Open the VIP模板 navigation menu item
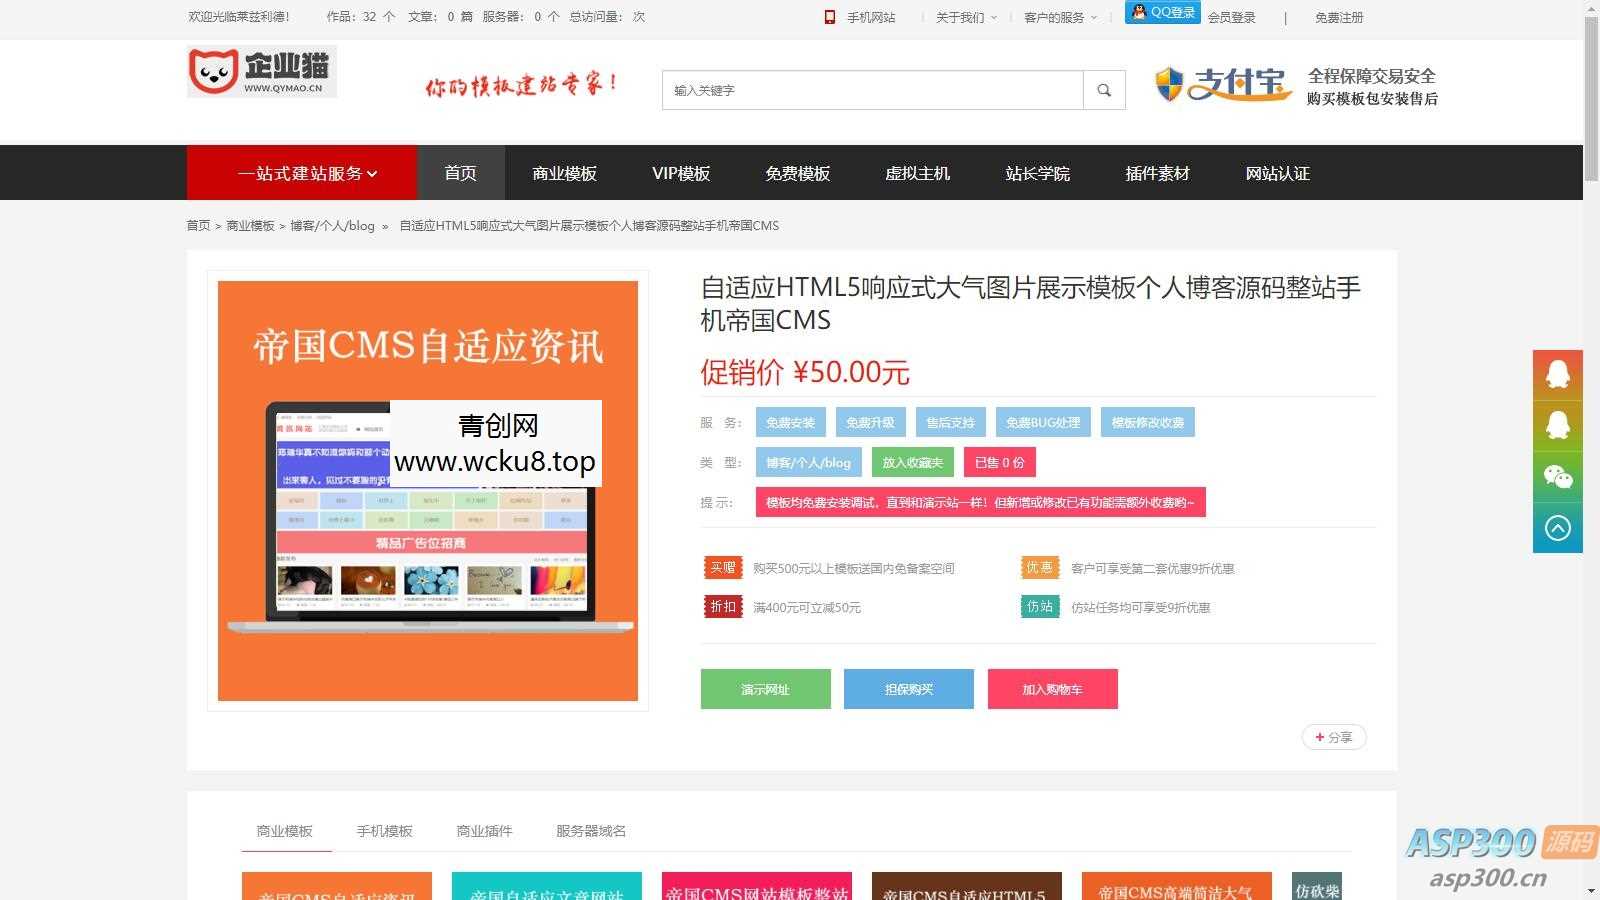Screen dimensions: 1600x900 (681, 173)
